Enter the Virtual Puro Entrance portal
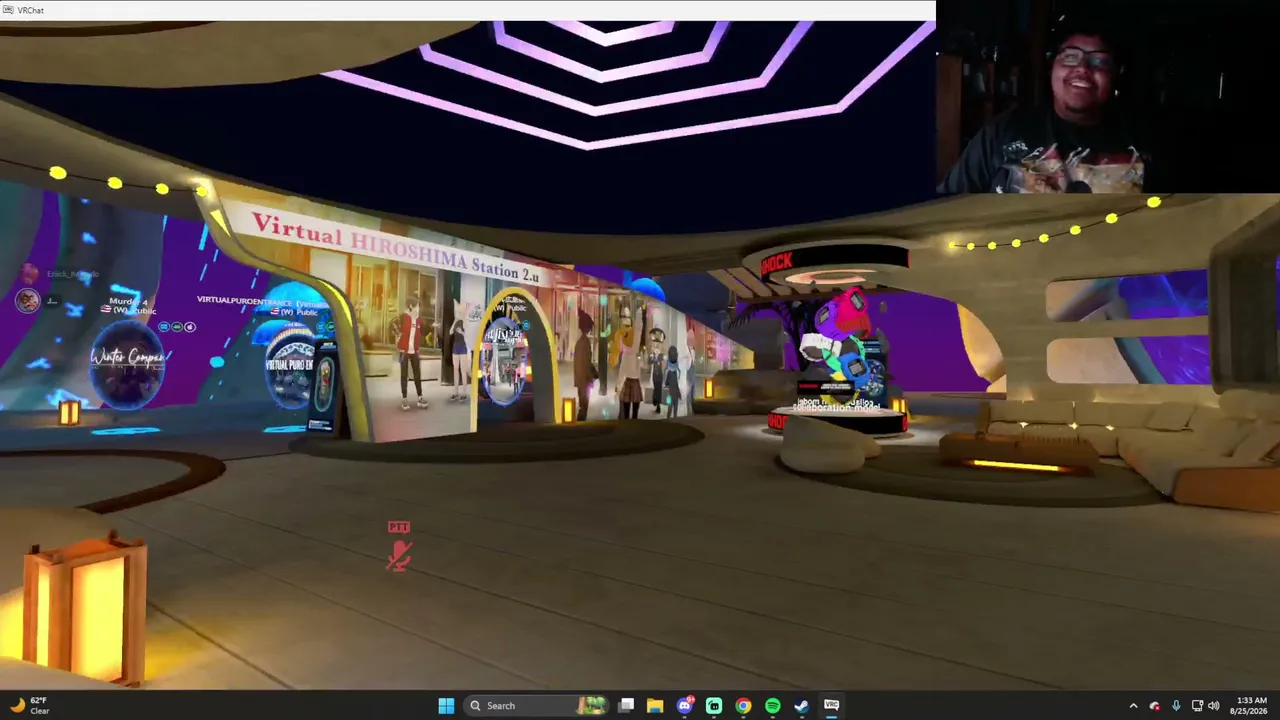 tap(290, 365)
